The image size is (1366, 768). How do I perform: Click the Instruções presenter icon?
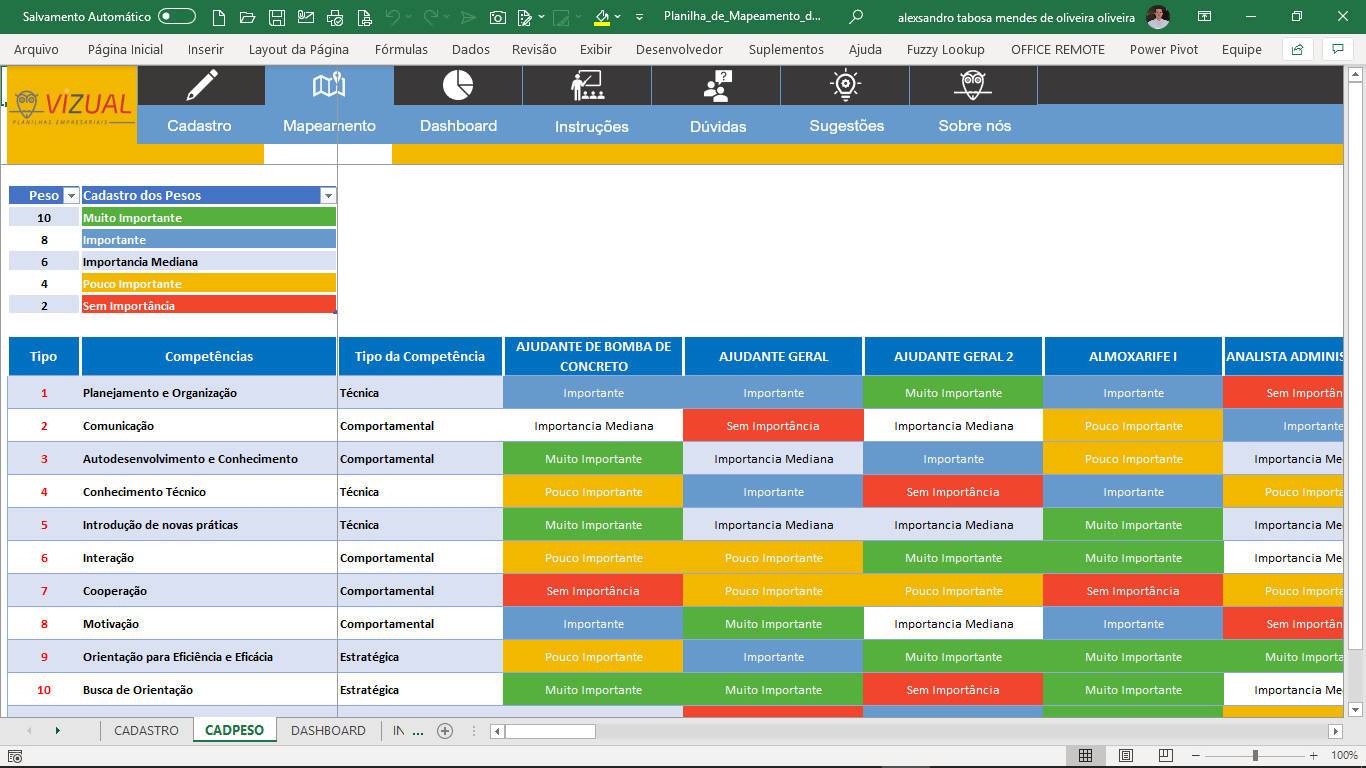587,85
